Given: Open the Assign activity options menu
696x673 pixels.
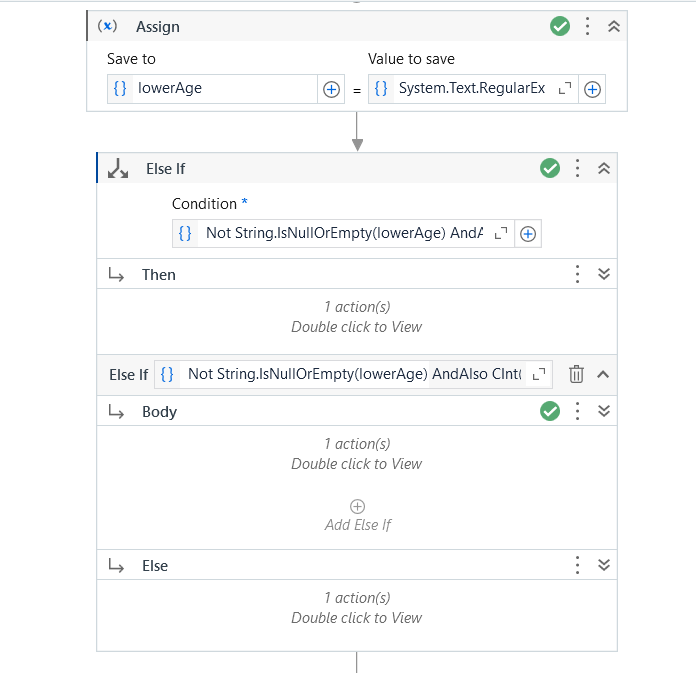Looking at the screenshot, I should click(587, 27).
